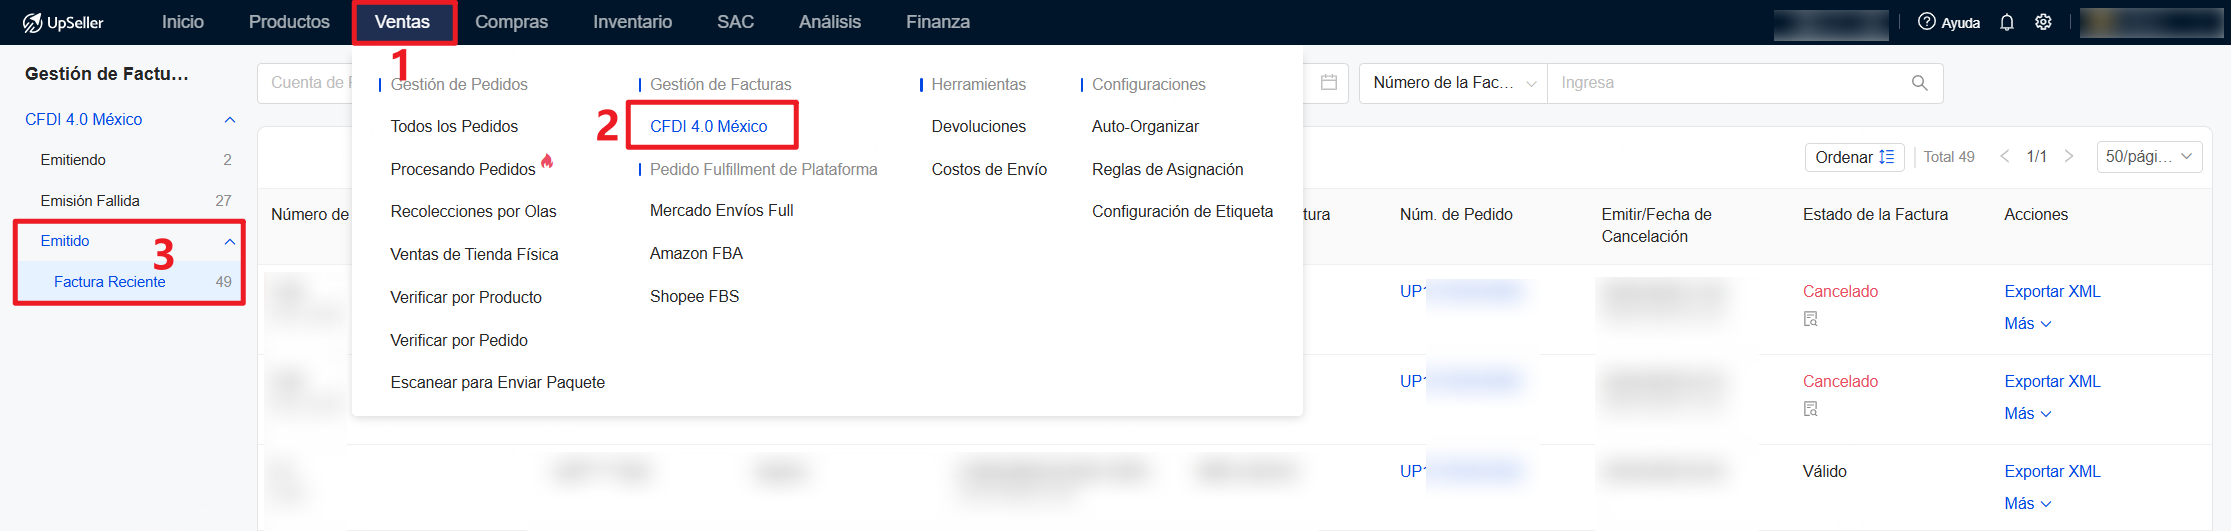Open the SAC menu
Viewport: 2231px width, 531px height.
pos(735,22)
